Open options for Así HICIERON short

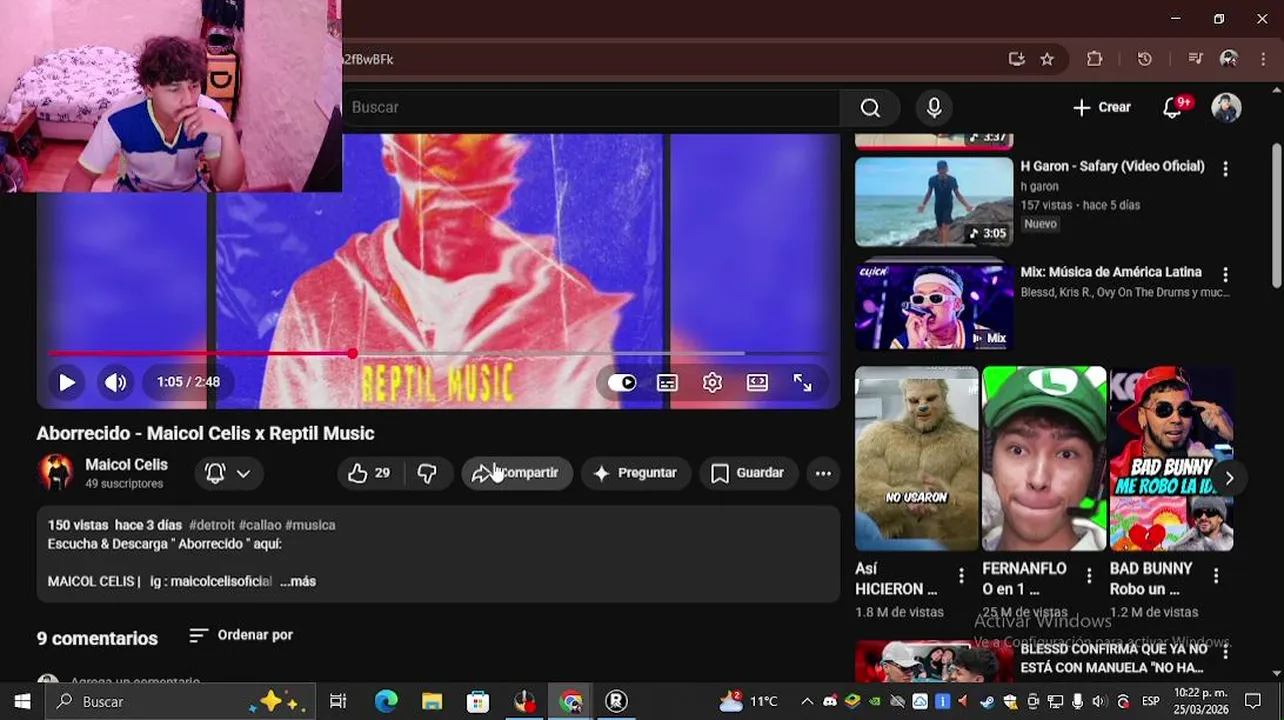pos(961,576)
